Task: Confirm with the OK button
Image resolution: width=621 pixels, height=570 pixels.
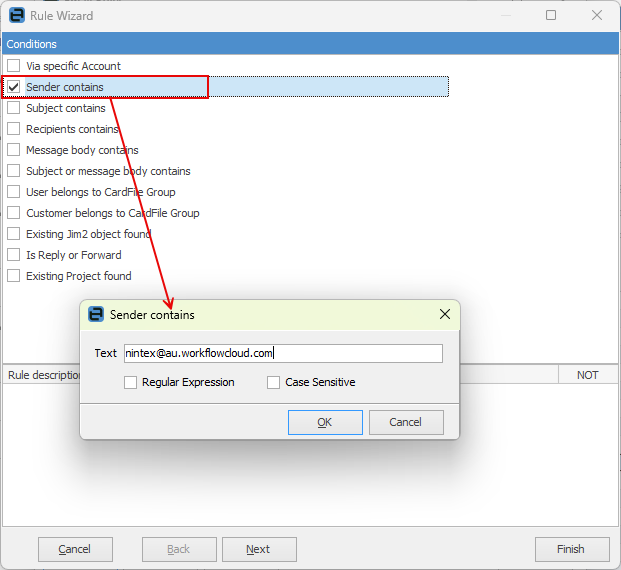Action: pos(325,422)
